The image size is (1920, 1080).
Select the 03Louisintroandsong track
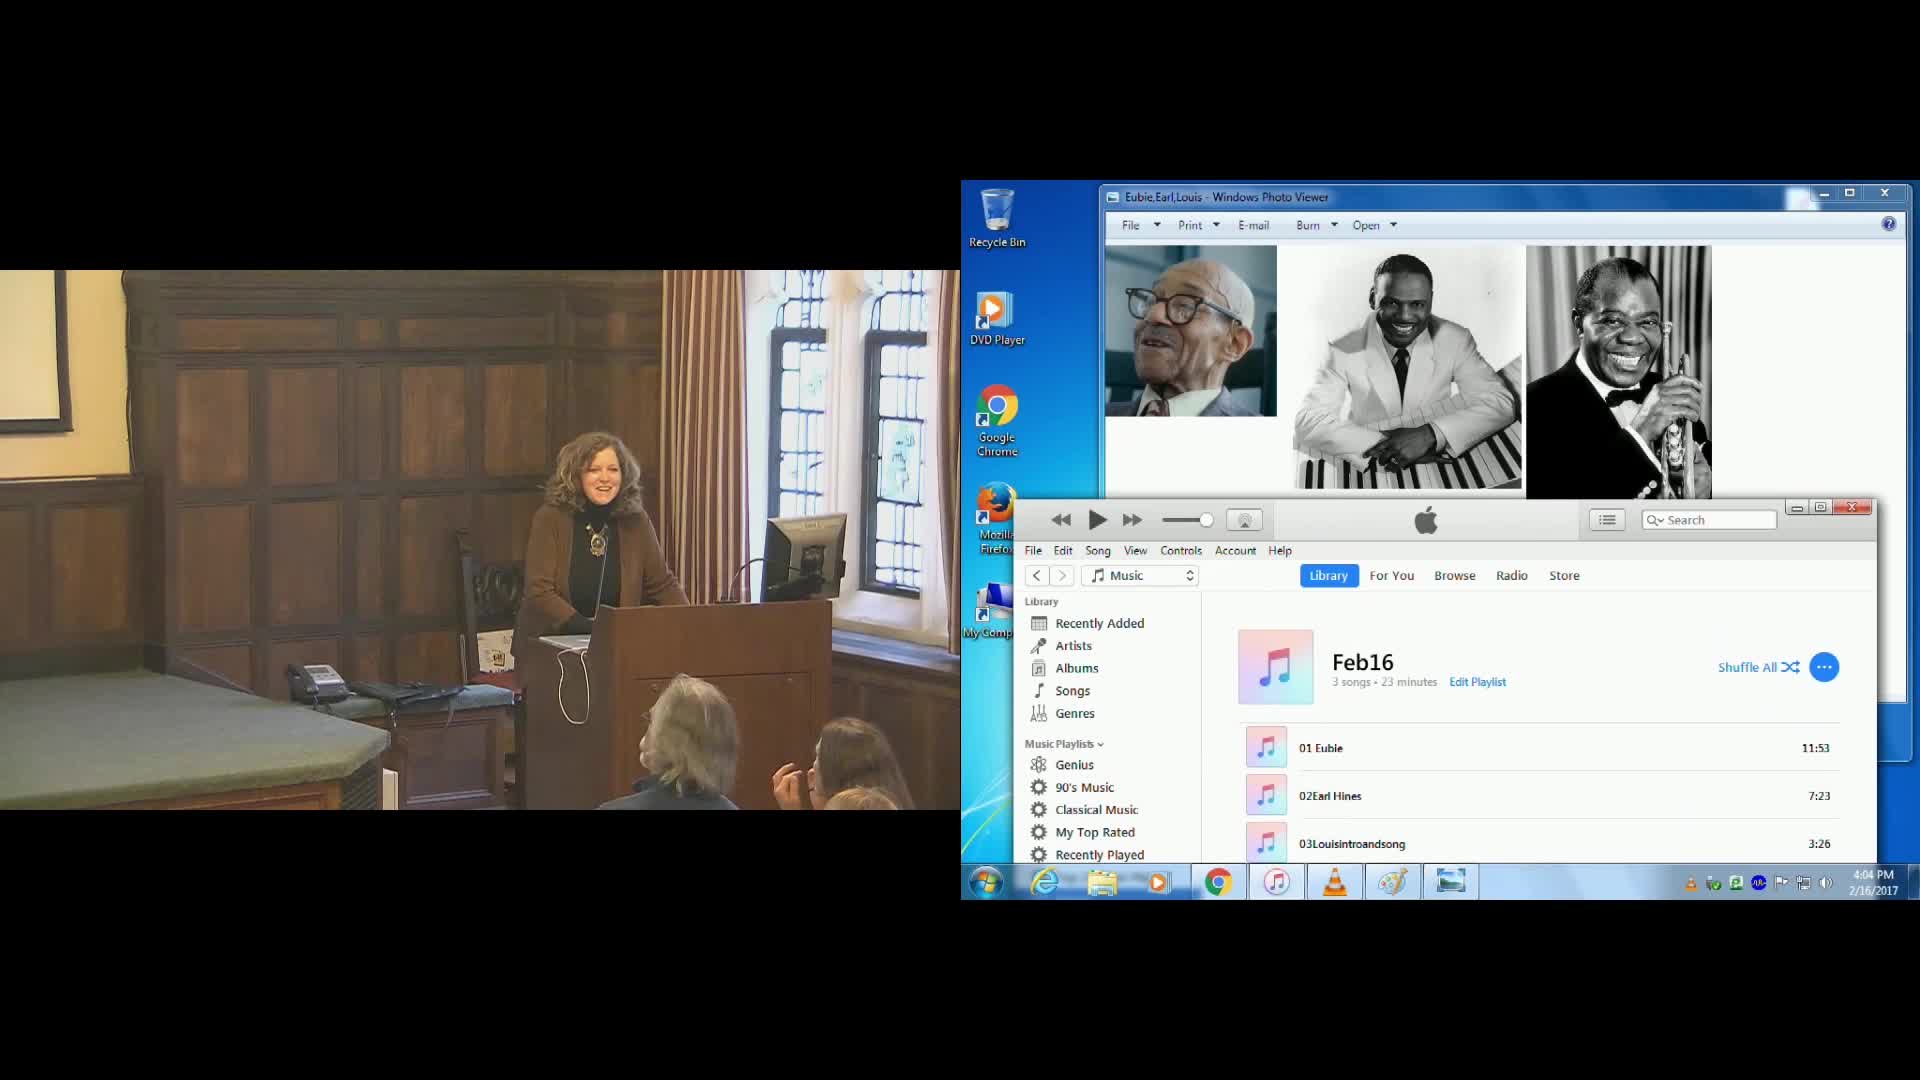[x=1542, y=843]
